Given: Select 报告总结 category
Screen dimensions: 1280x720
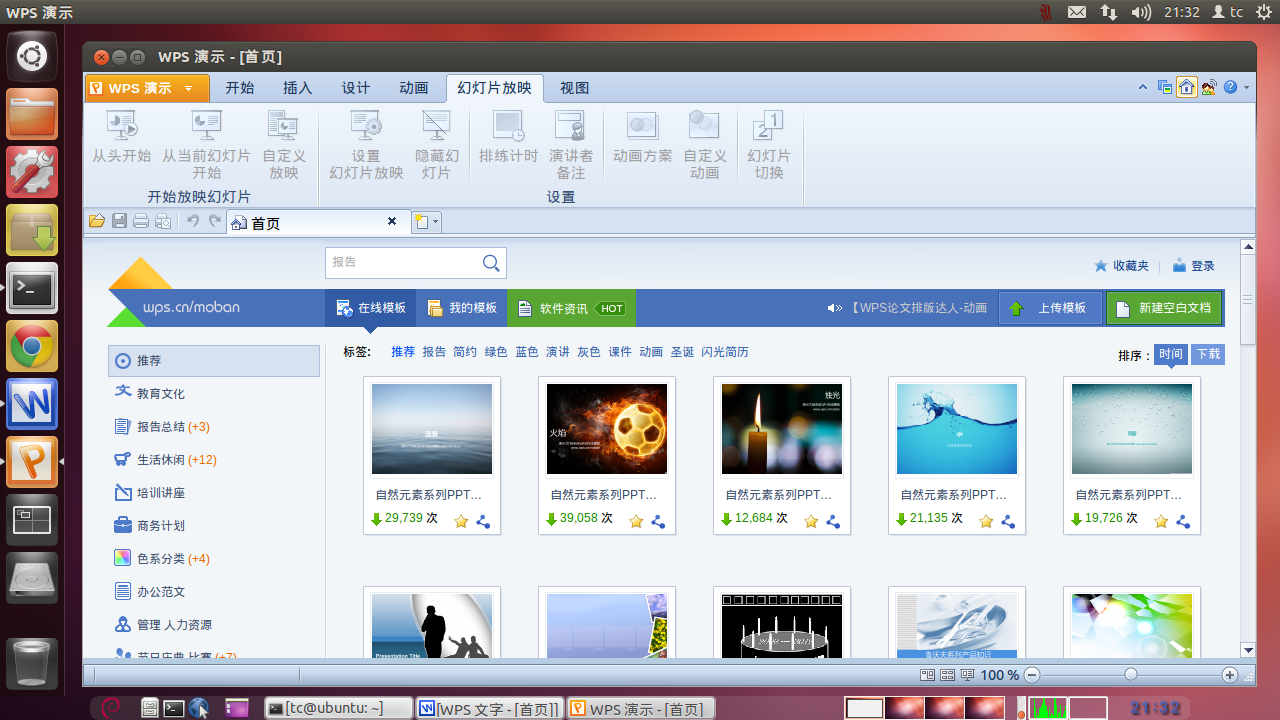Looking at the screenshot, I should click(x=214, y=426).
